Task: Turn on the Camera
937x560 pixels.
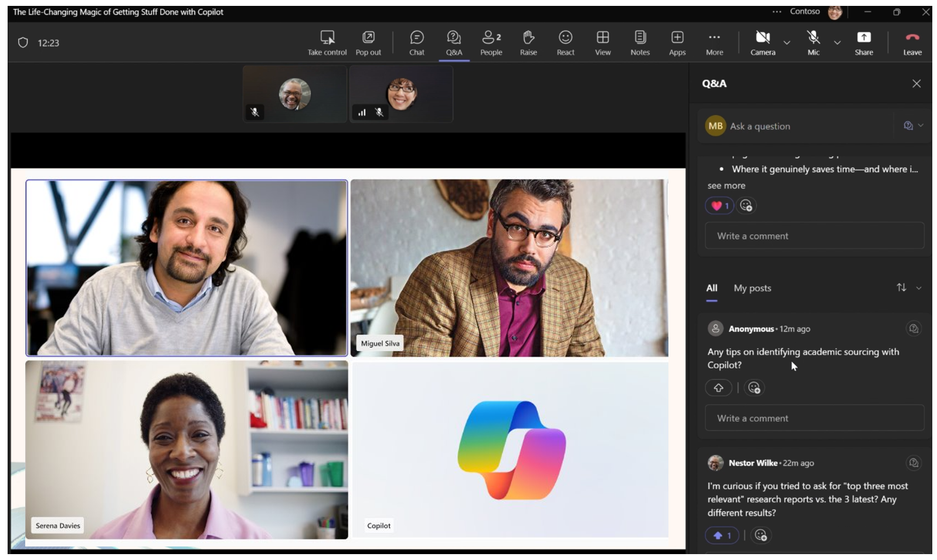Action: click(x=763, y=43)
